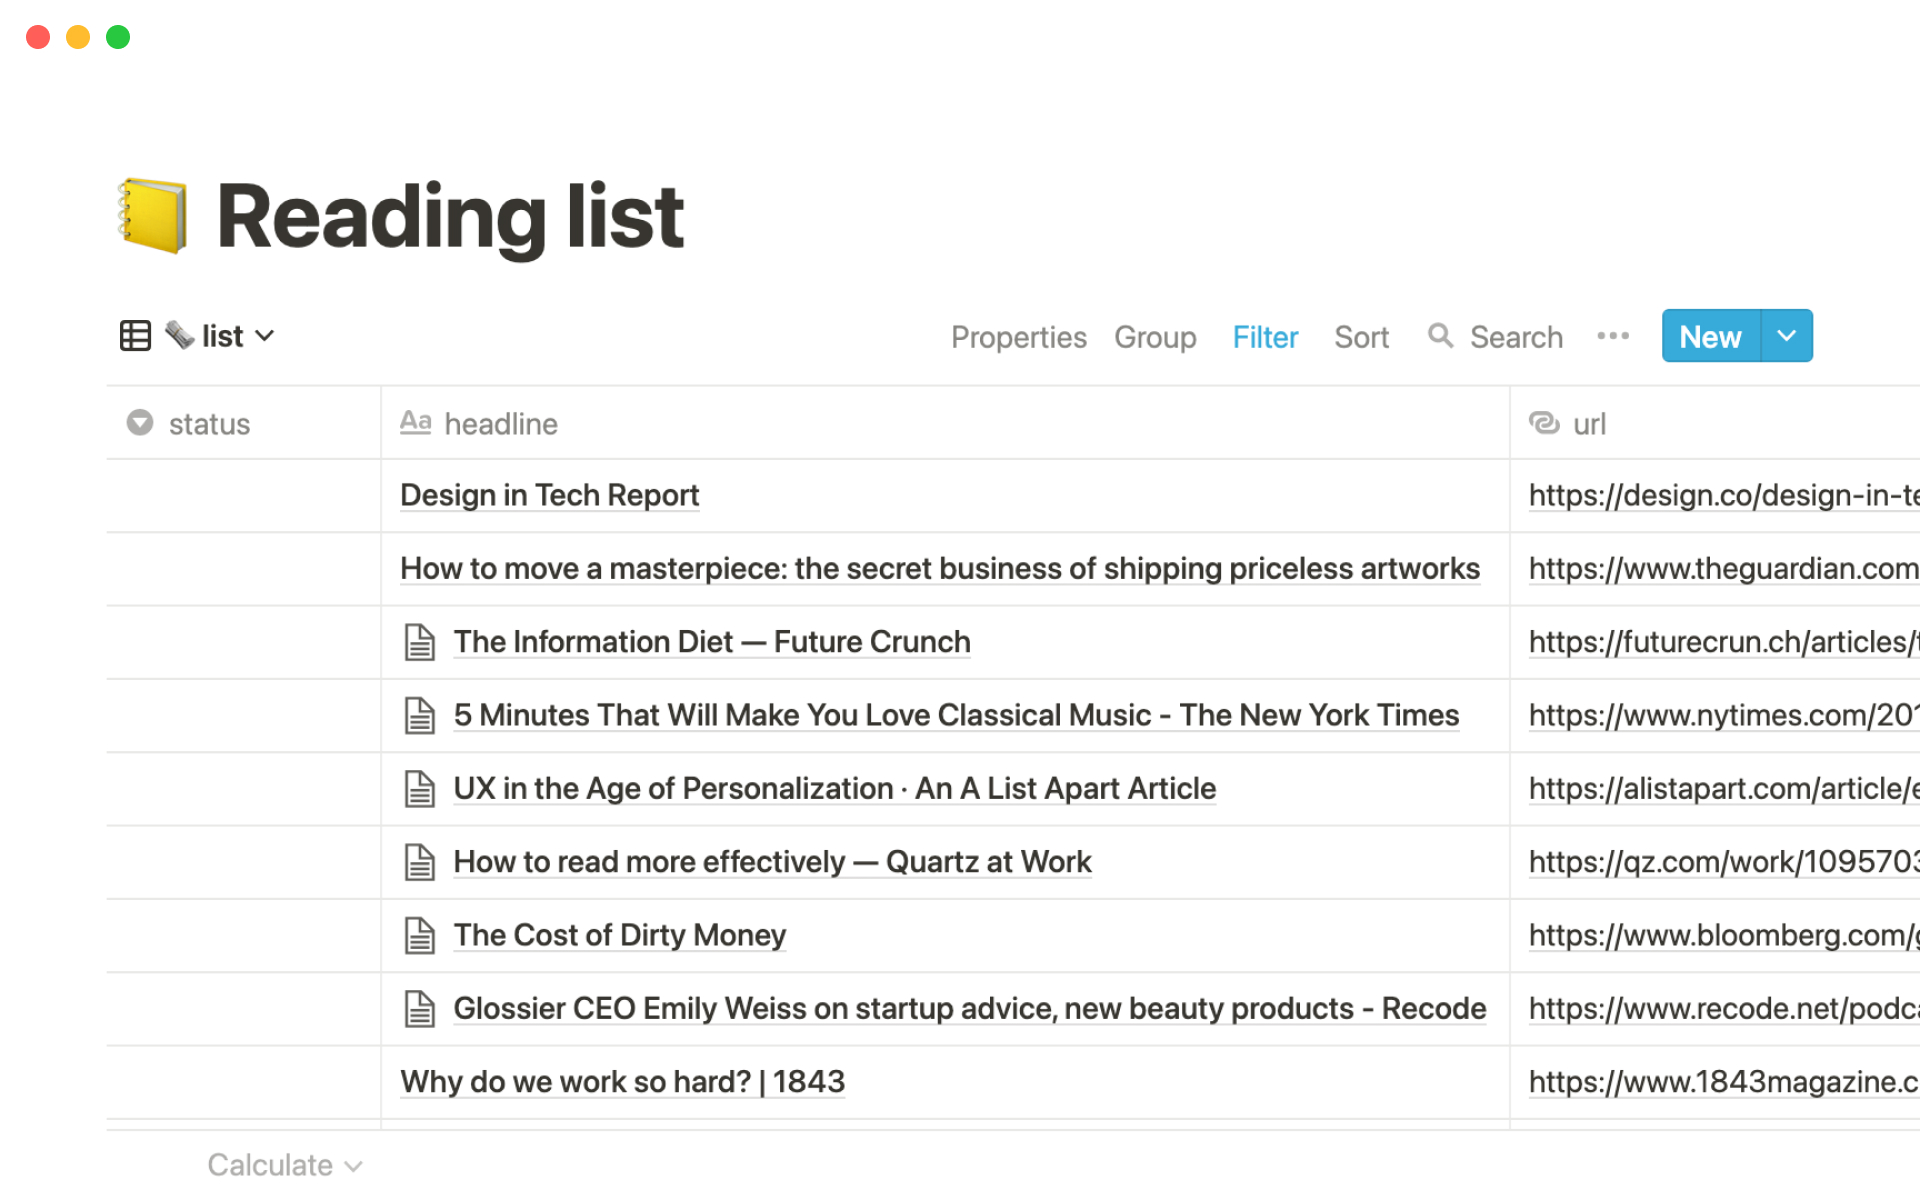Click the Search field
Image resolution: width=1920 pixels, height=1200 pixels.
click(1496, 336)
